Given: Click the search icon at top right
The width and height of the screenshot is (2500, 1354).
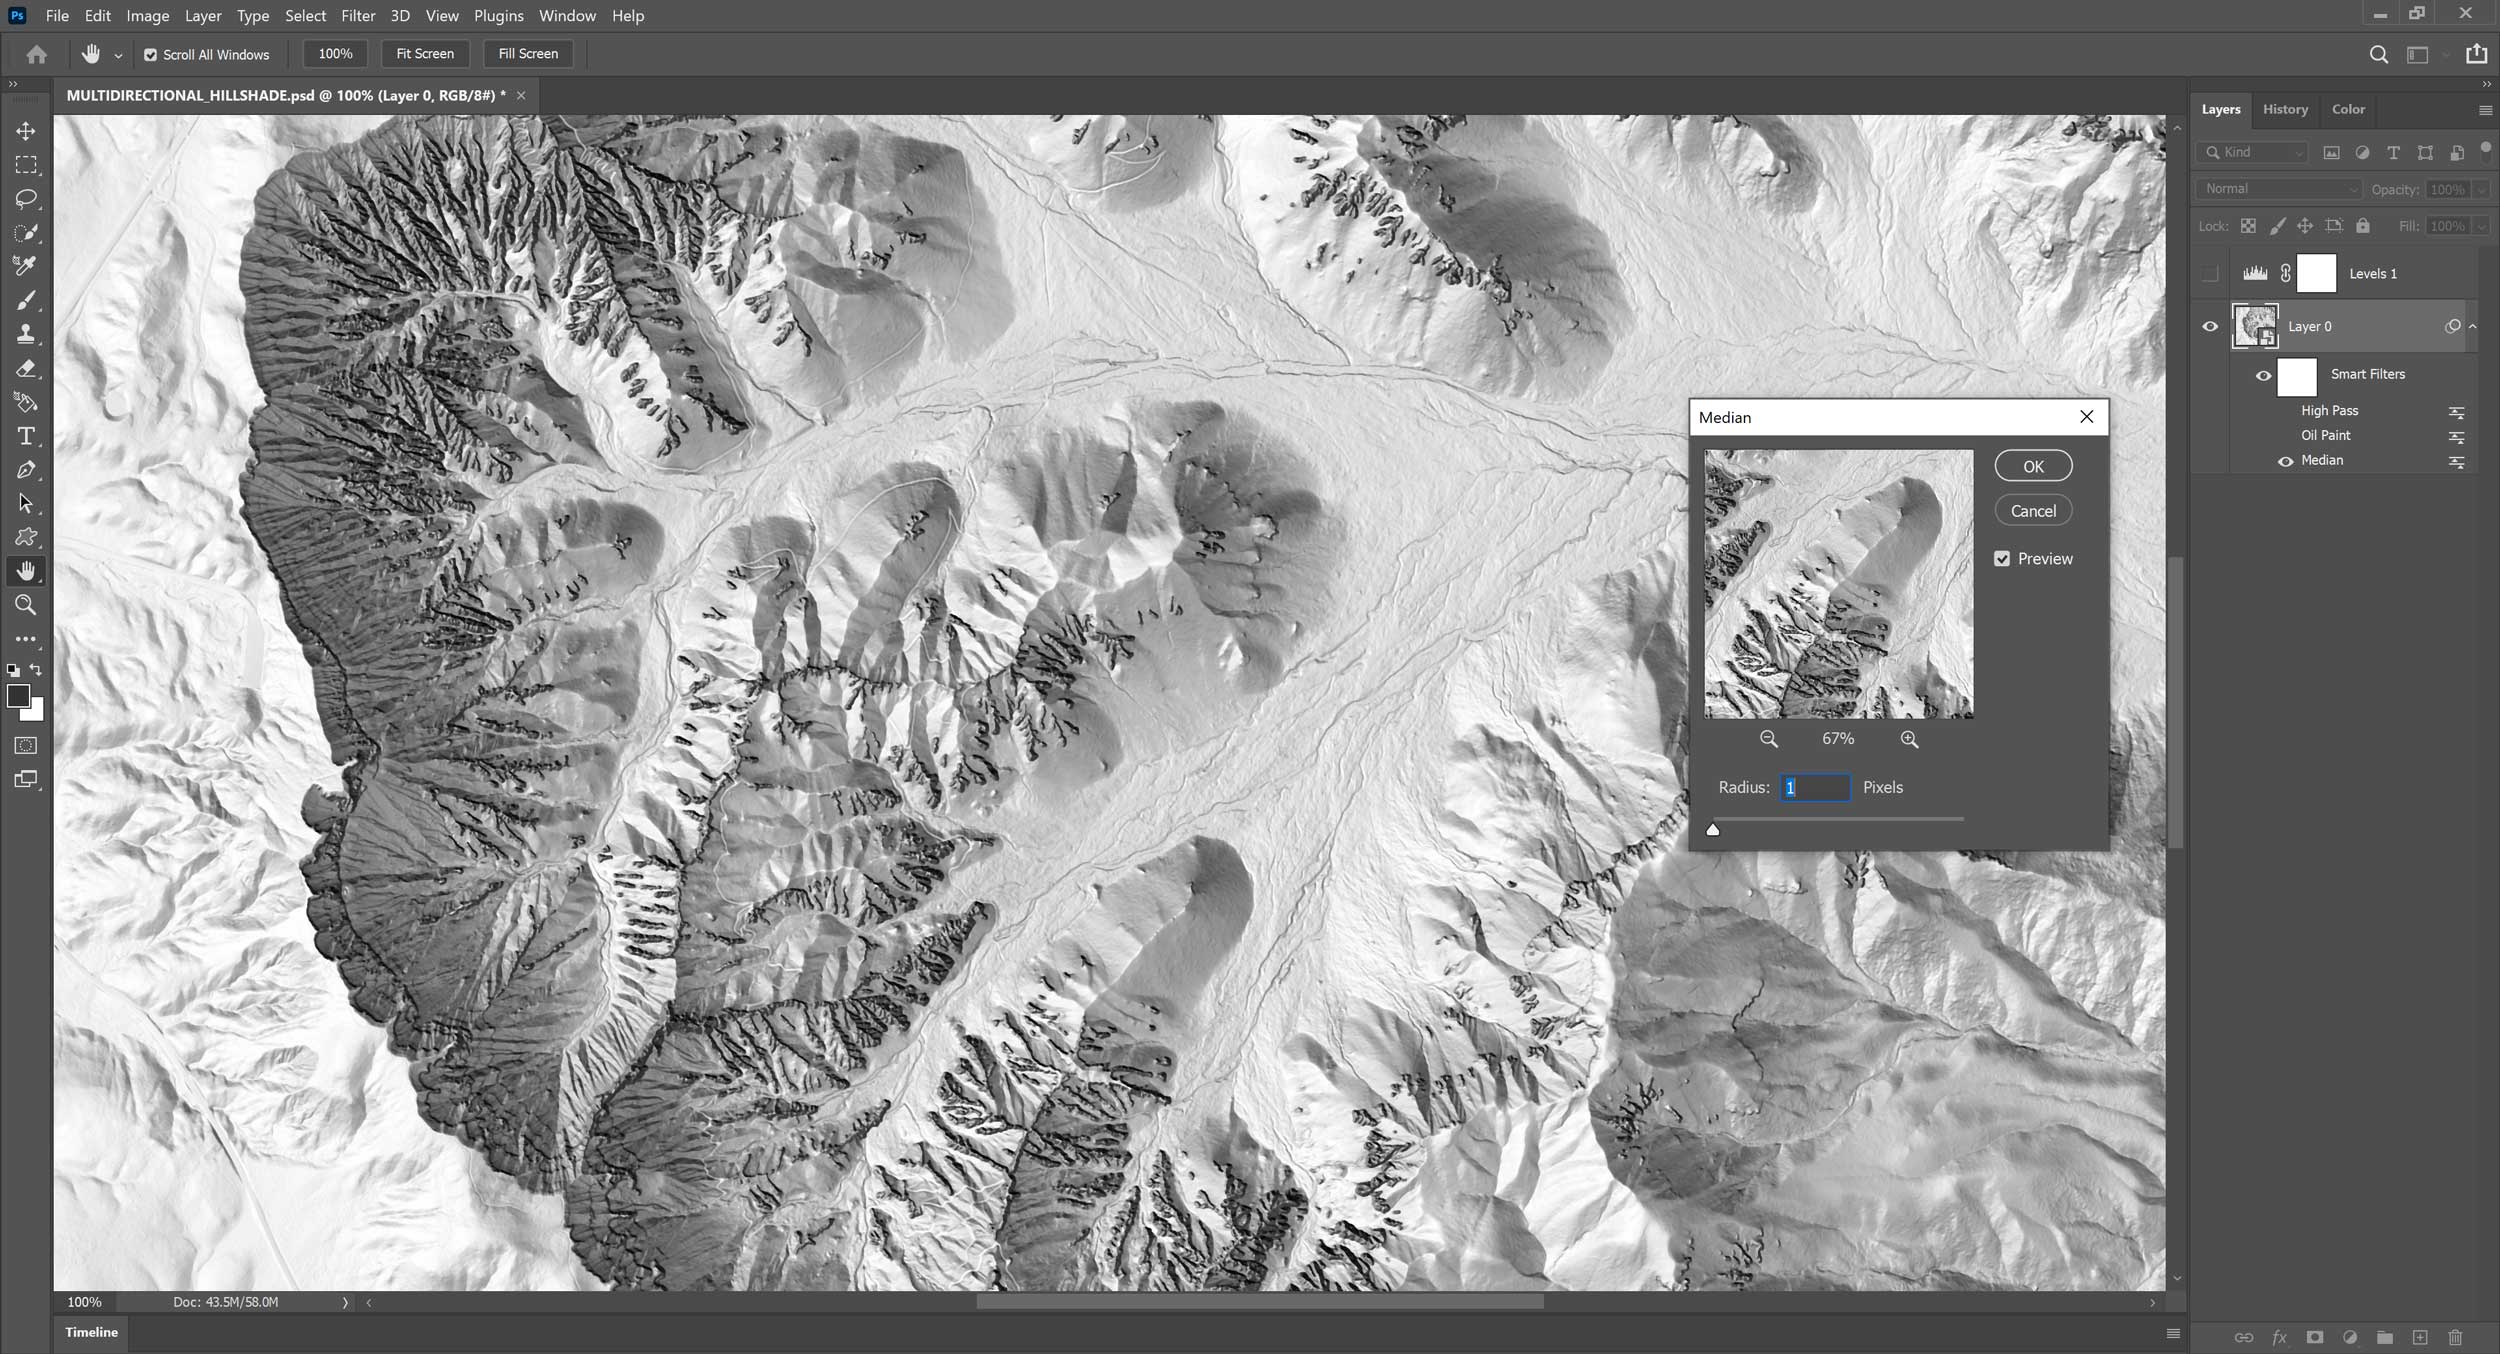Looking at the screenshot, I should [x=2379, y=55].
